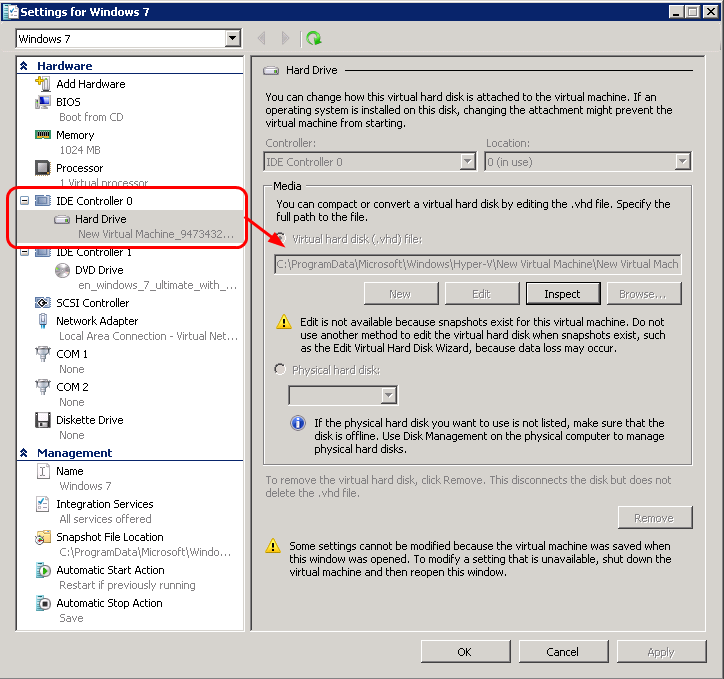Select Diskette Drive in hardware tree

click(90, 420)
